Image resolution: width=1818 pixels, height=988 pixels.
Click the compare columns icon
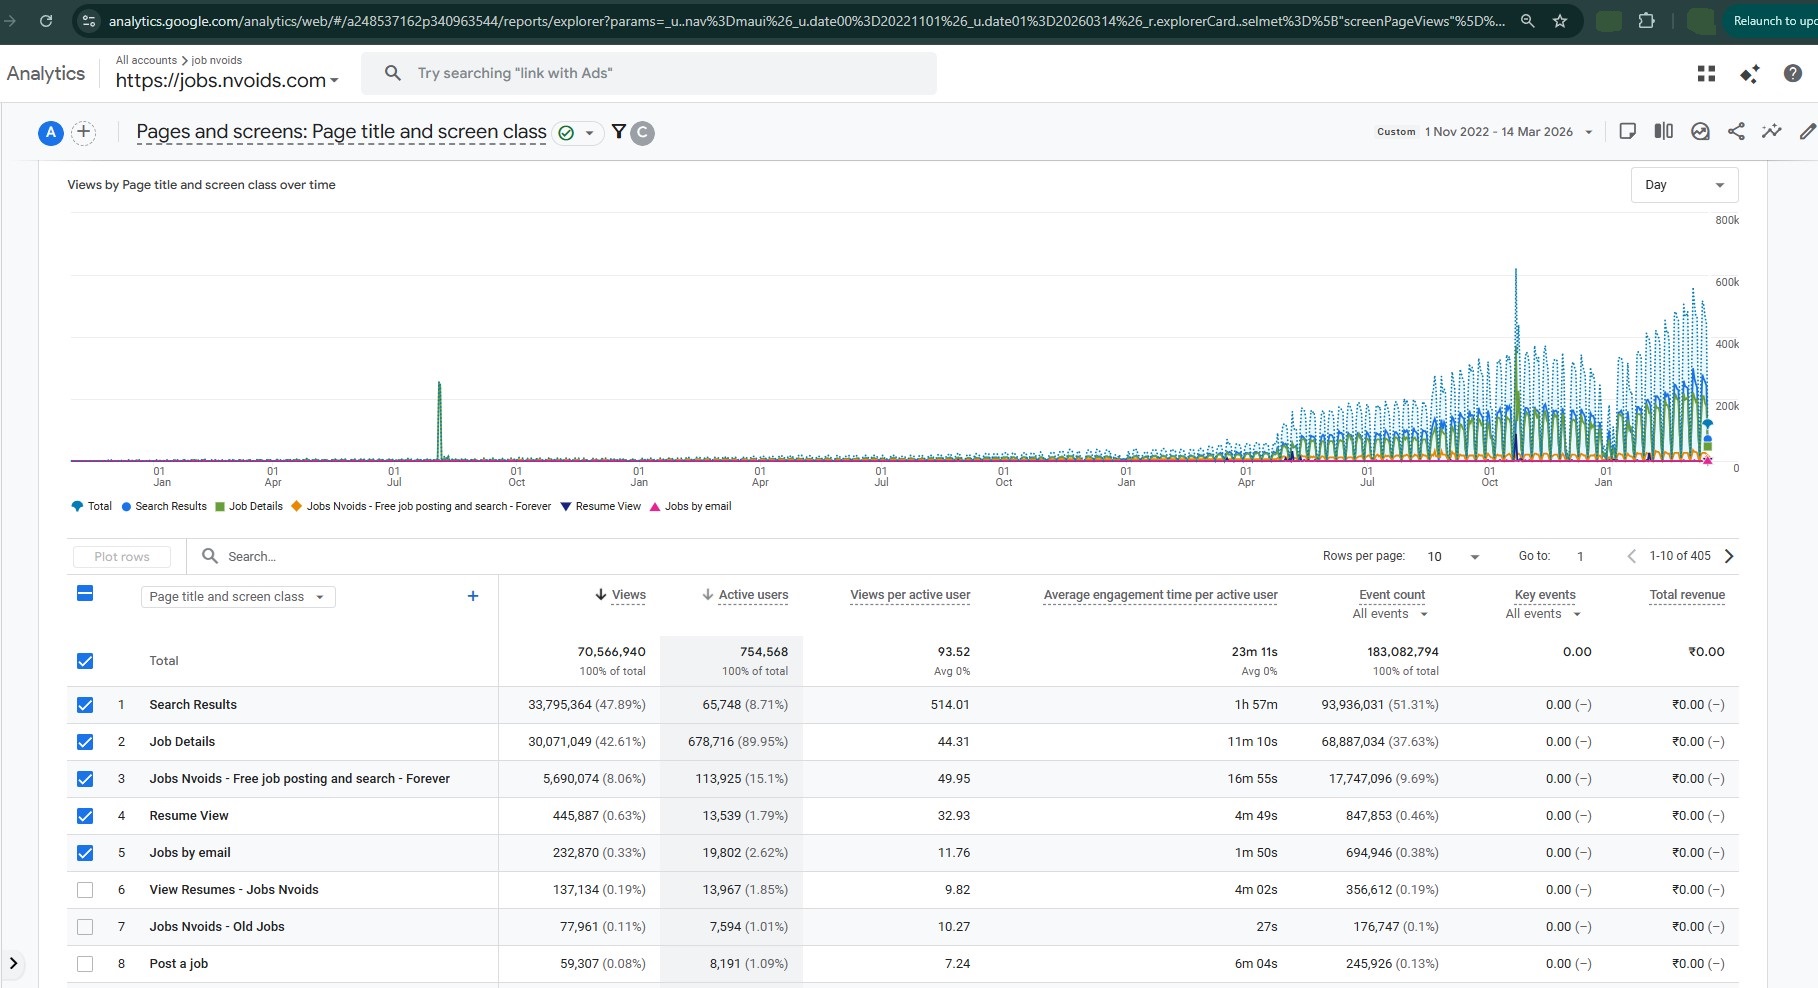[x=1664, y=132]
